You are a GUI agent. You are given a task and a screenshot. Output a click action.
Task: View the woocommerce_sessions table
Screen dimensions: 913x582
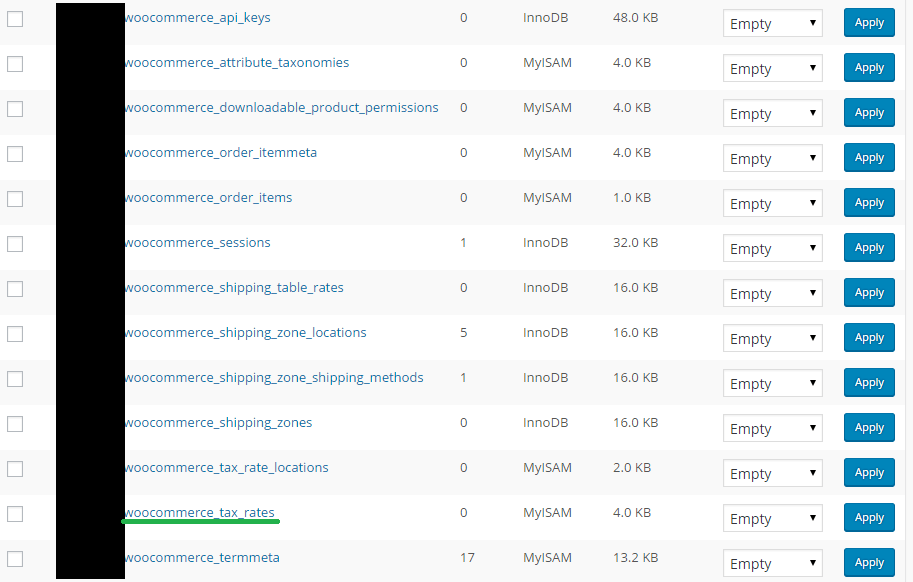tap(197, 243)
